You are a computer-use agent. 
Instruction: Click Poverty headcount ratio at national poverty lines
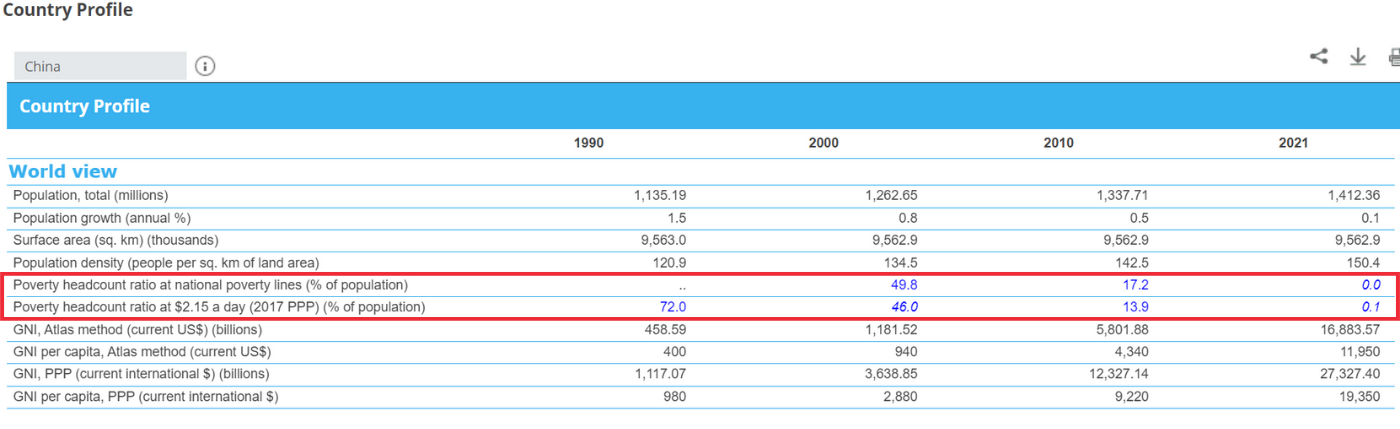(211, 285)
